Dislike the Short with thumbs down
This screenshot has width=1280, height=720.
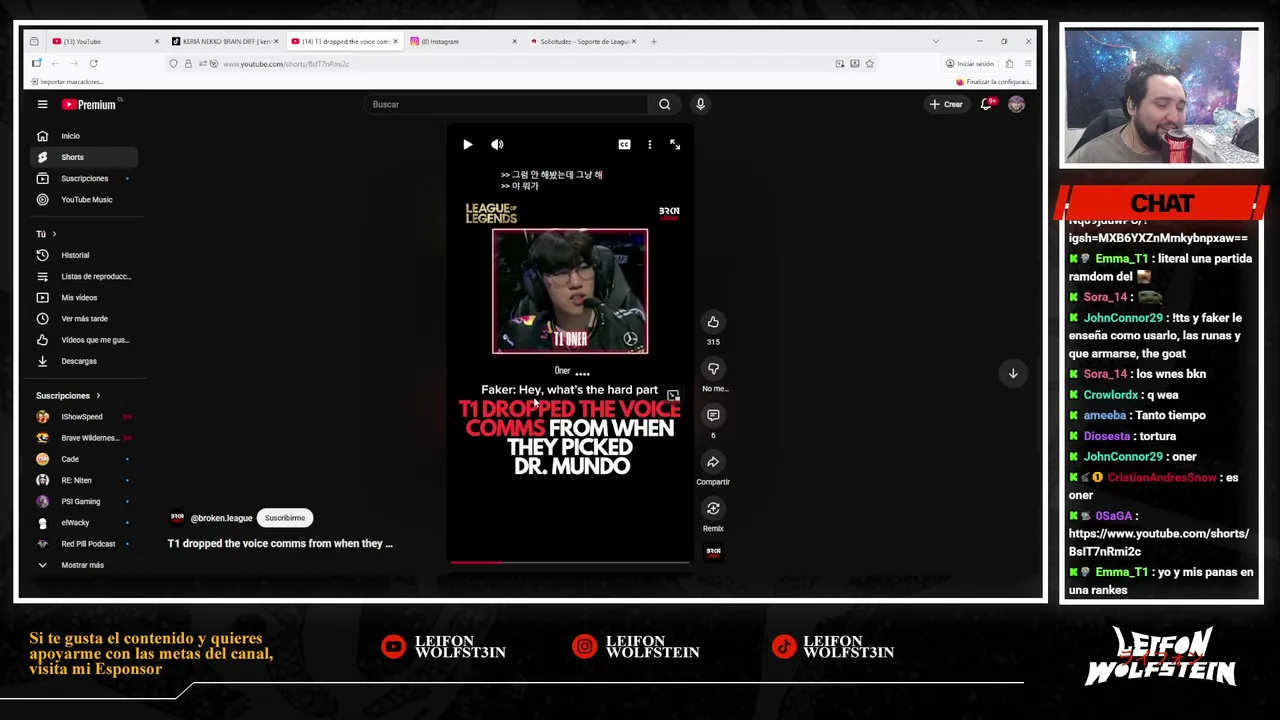(x=713, y=369)
